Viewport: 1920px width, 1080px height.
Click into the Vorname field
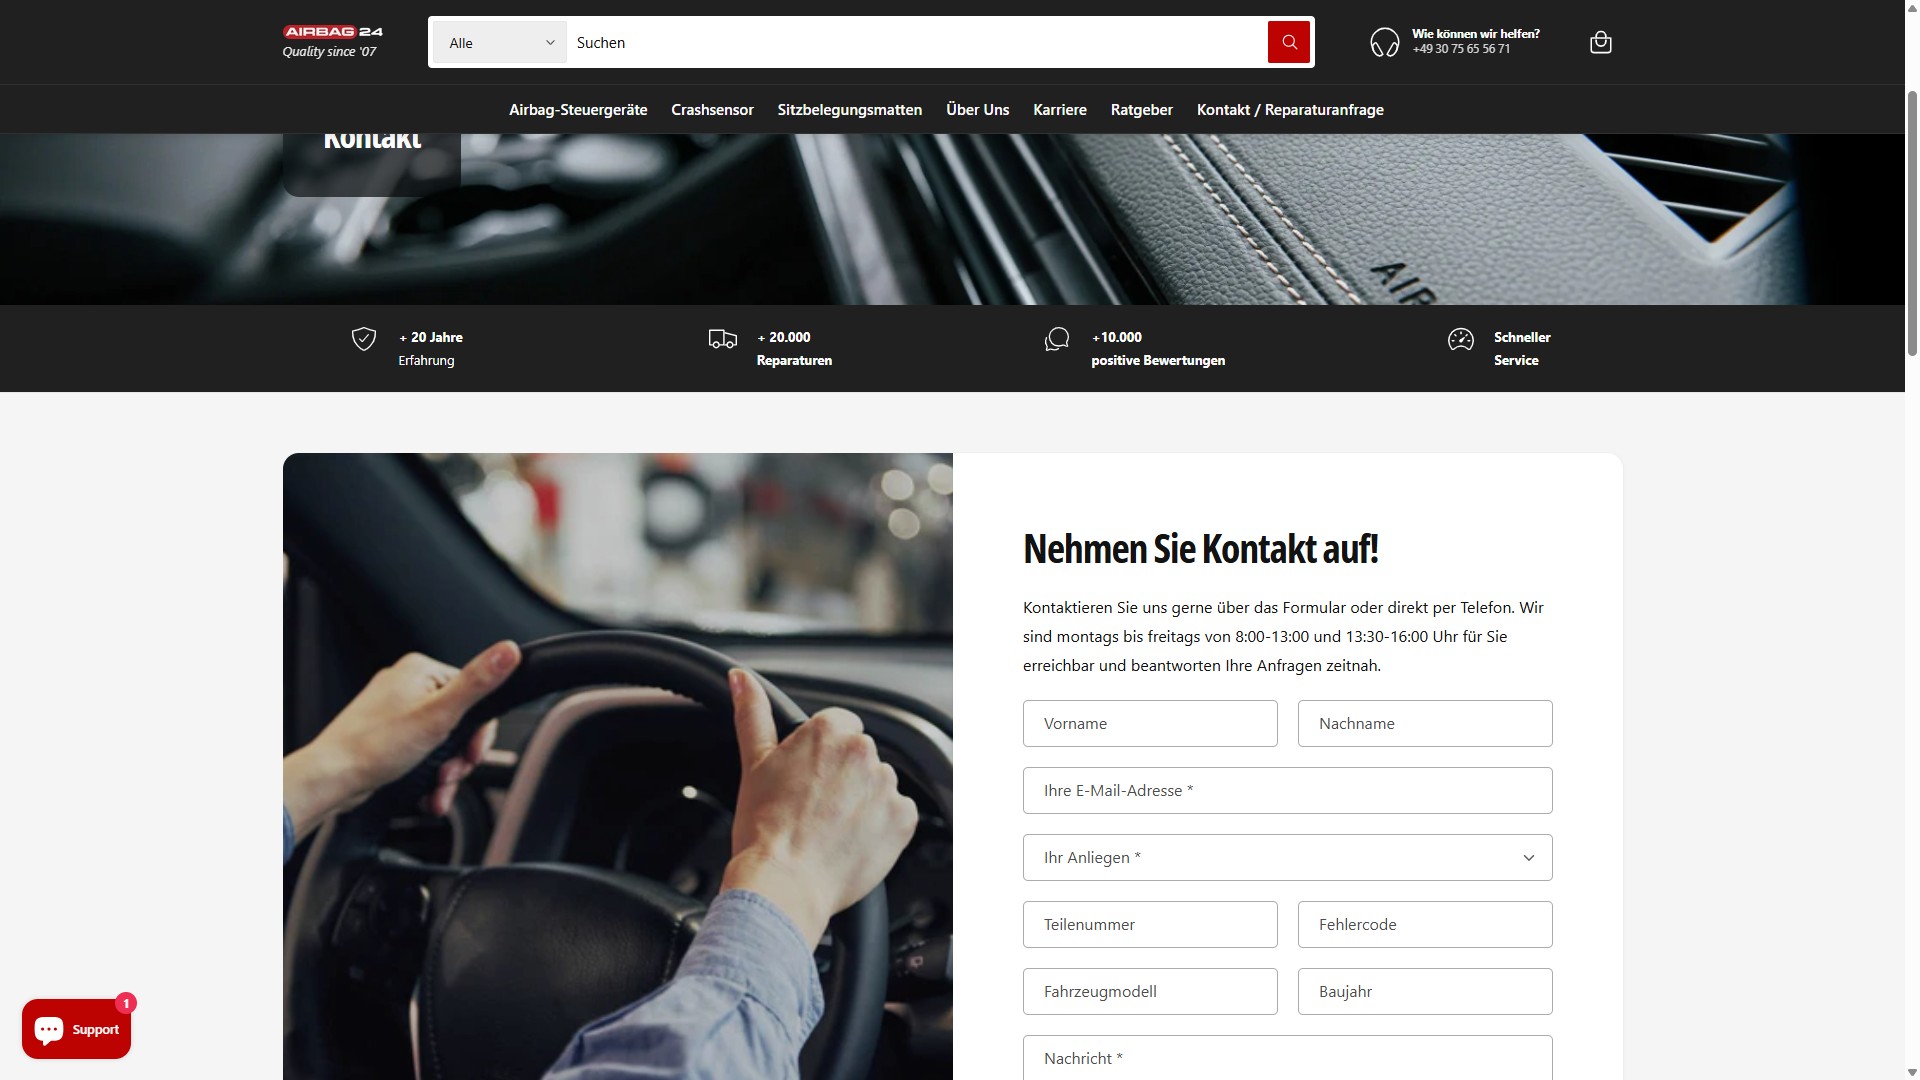[1149, 723]
